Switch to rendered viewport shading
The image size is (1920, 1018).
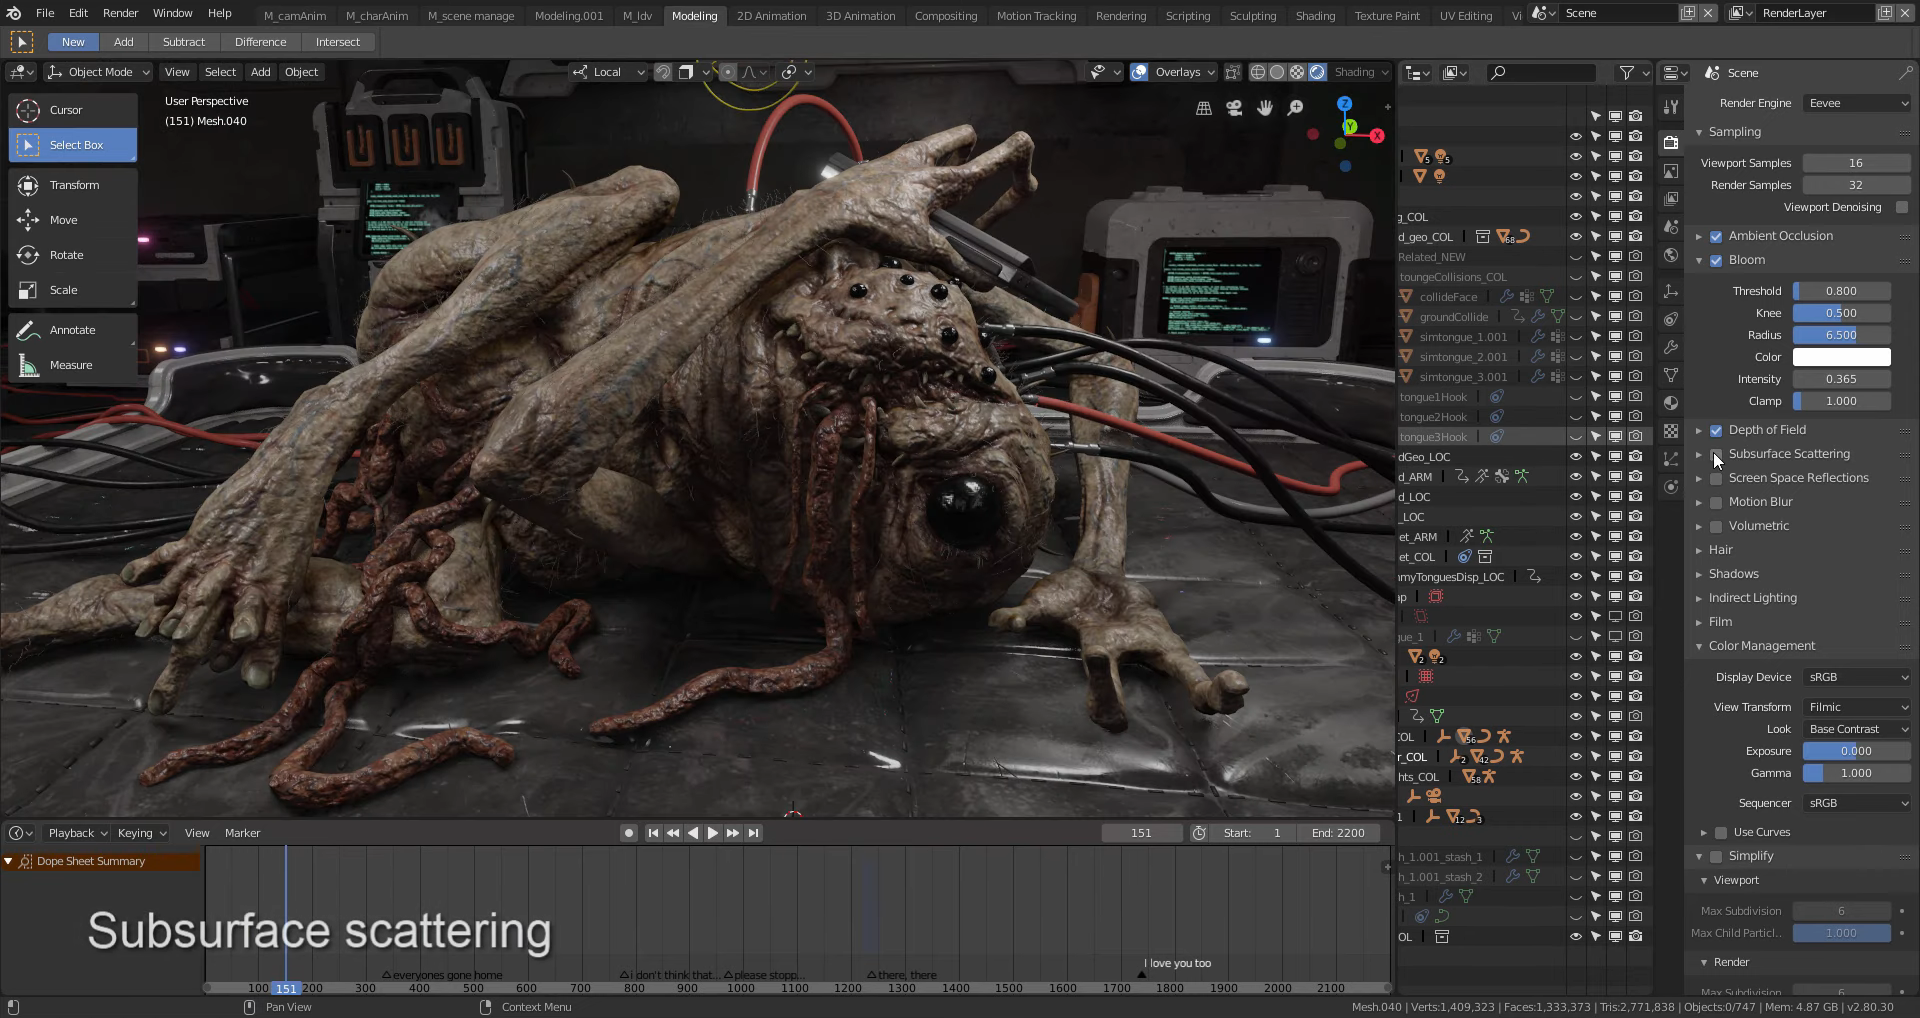click(x=1318, y=72)
